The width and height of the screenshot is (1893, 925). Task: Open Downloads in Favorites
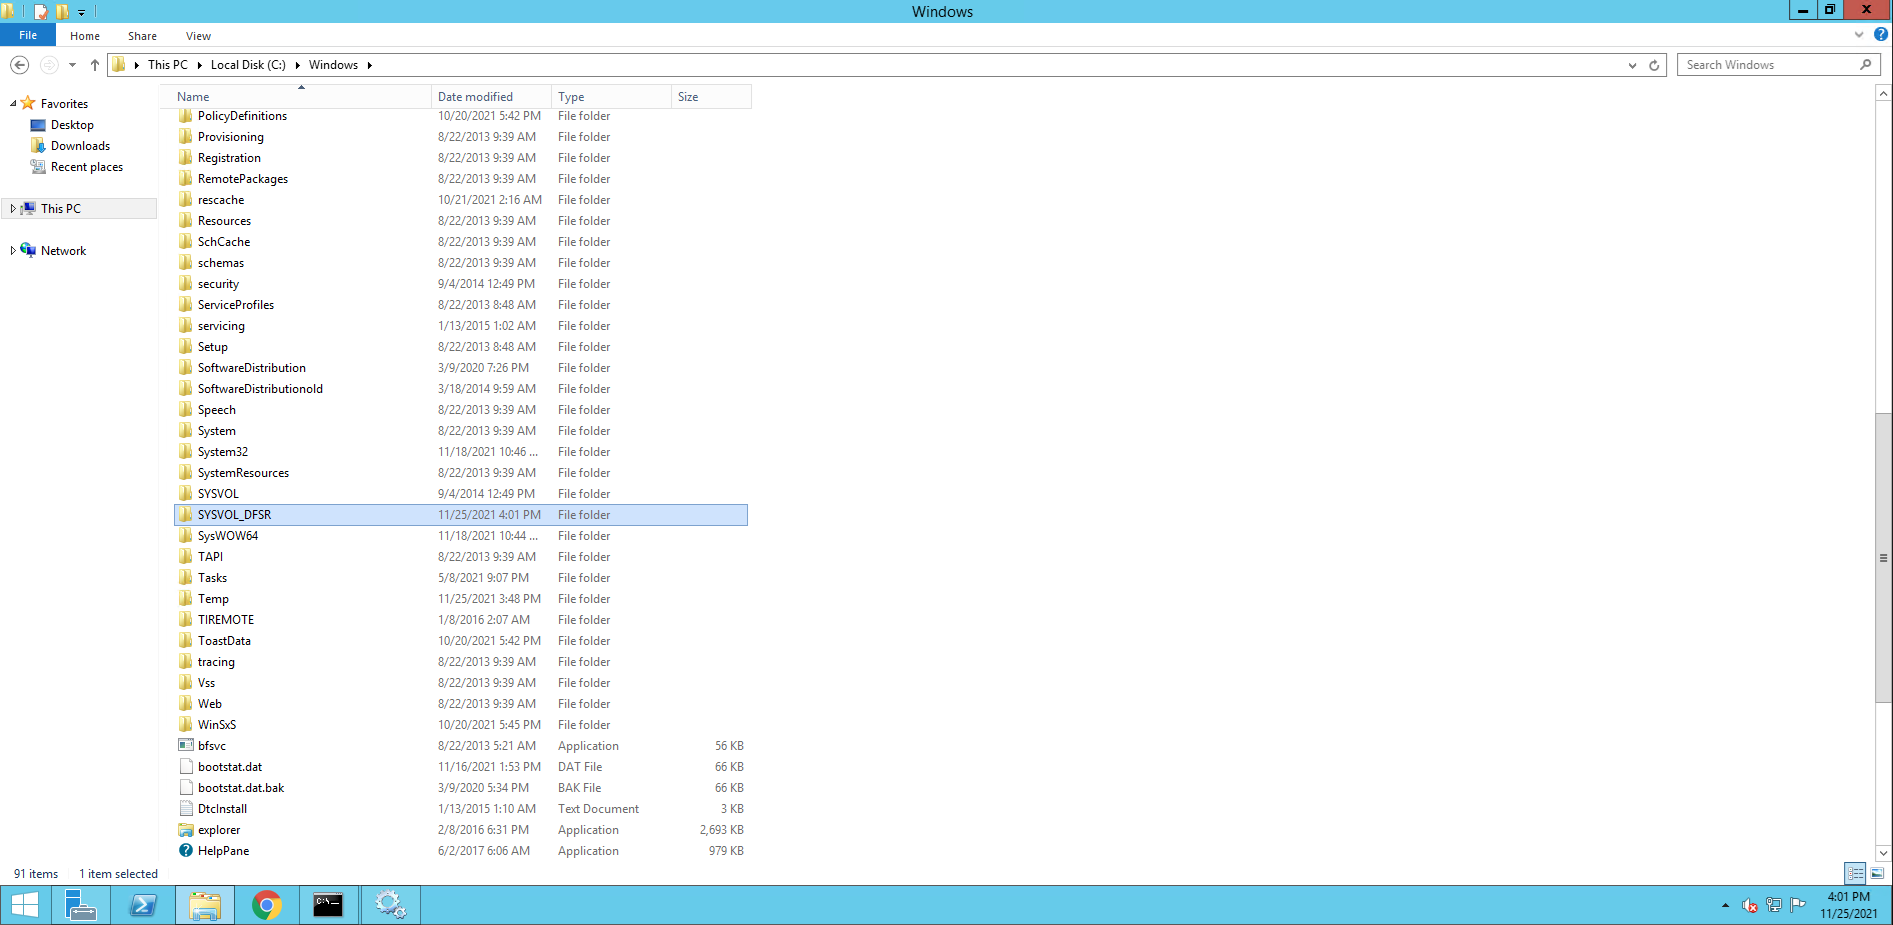[x=80, y=146]
